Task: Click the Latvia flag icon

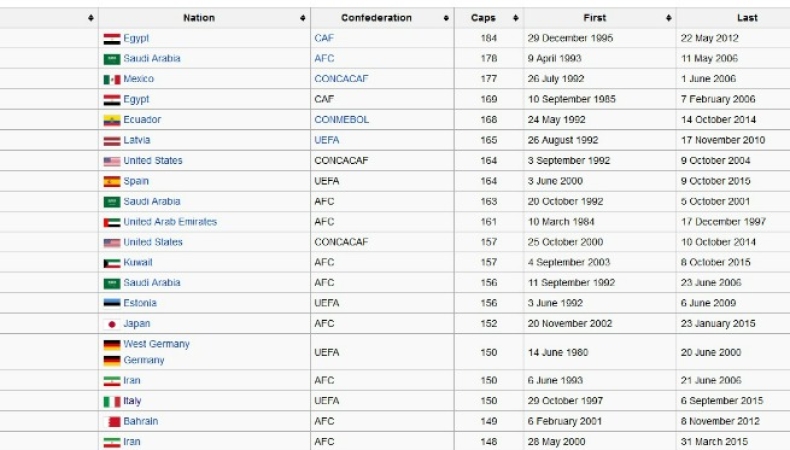Action: tap(112, 141)
